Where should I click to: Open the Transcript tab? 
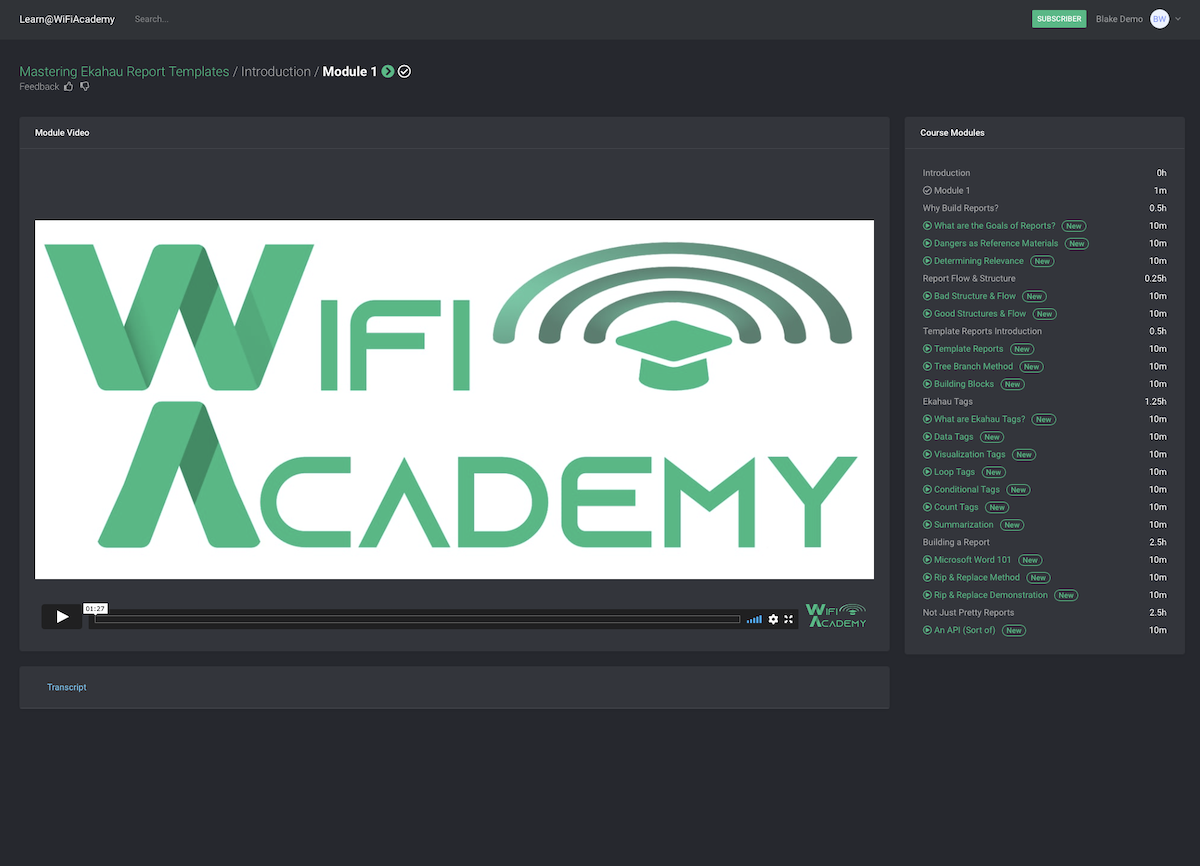coord(67,687)
